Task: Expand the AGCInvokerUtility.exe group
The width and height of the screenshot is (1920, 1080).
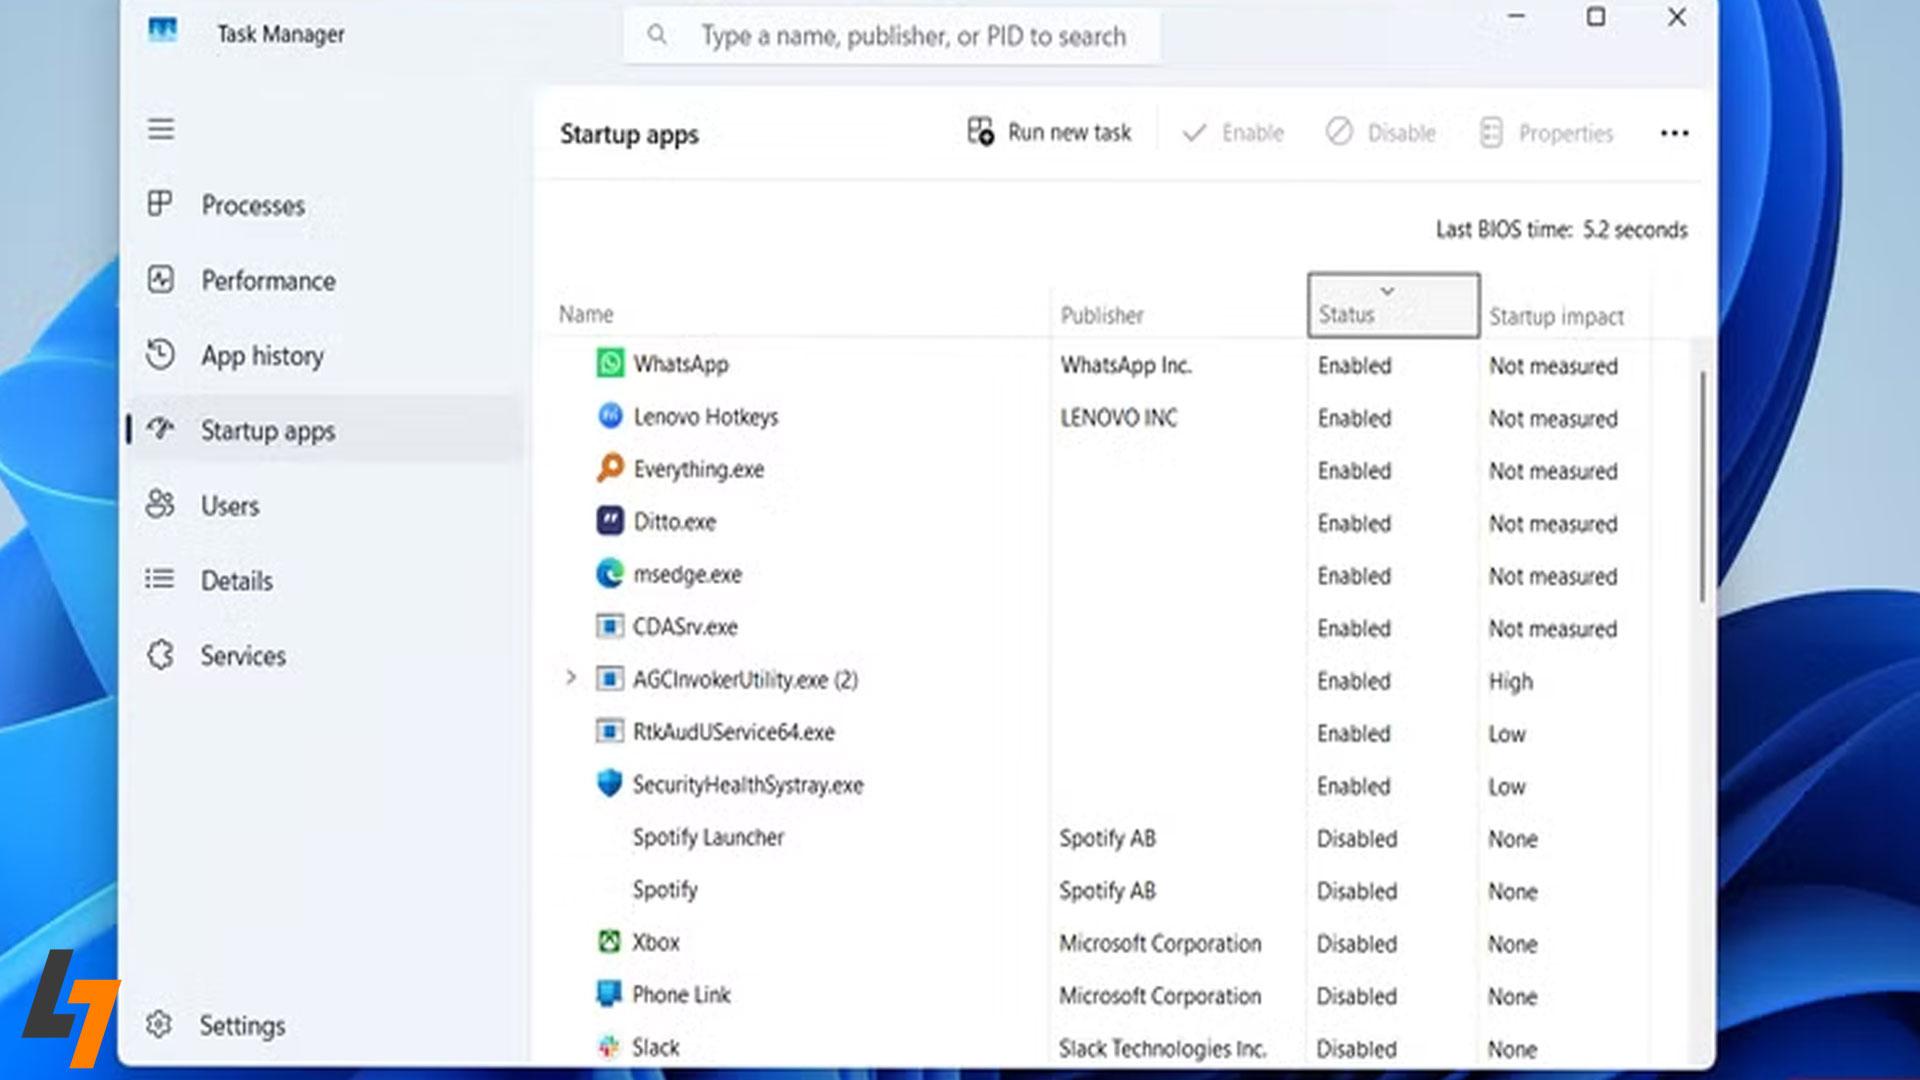Action: [571, 678]
